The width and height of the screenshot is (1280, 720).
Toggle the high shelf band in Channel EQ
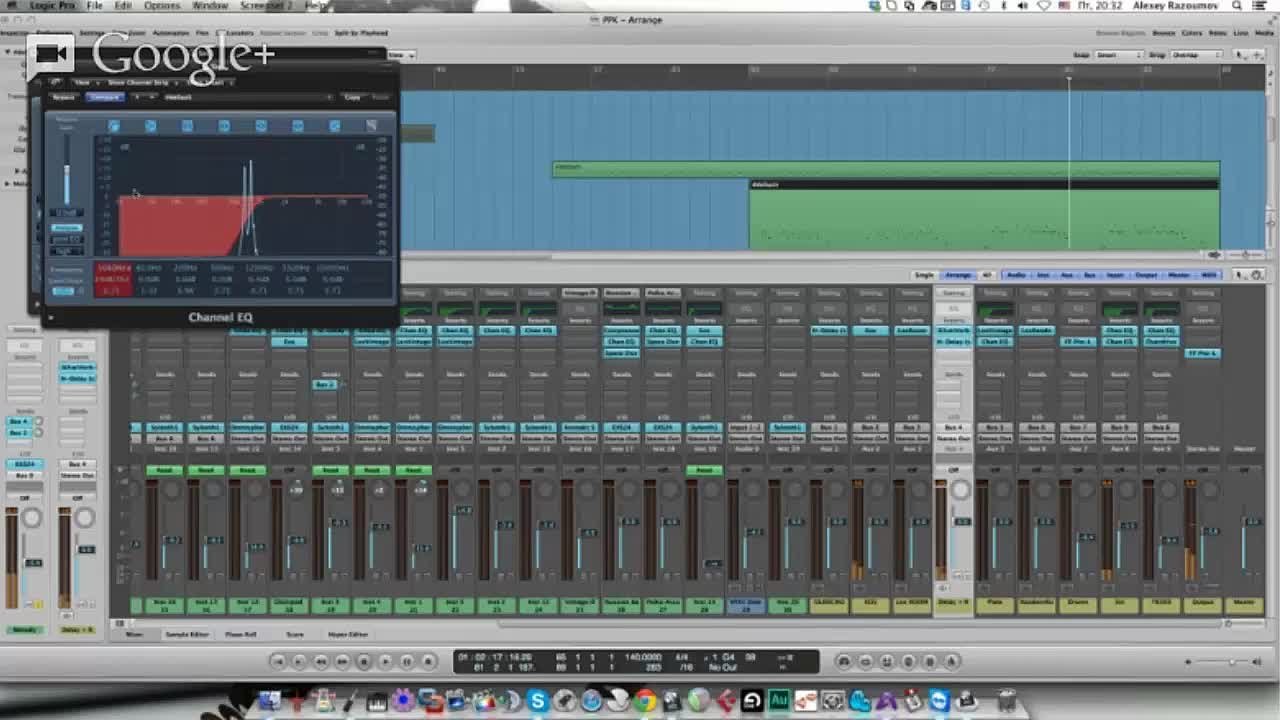tap(334, 126)
